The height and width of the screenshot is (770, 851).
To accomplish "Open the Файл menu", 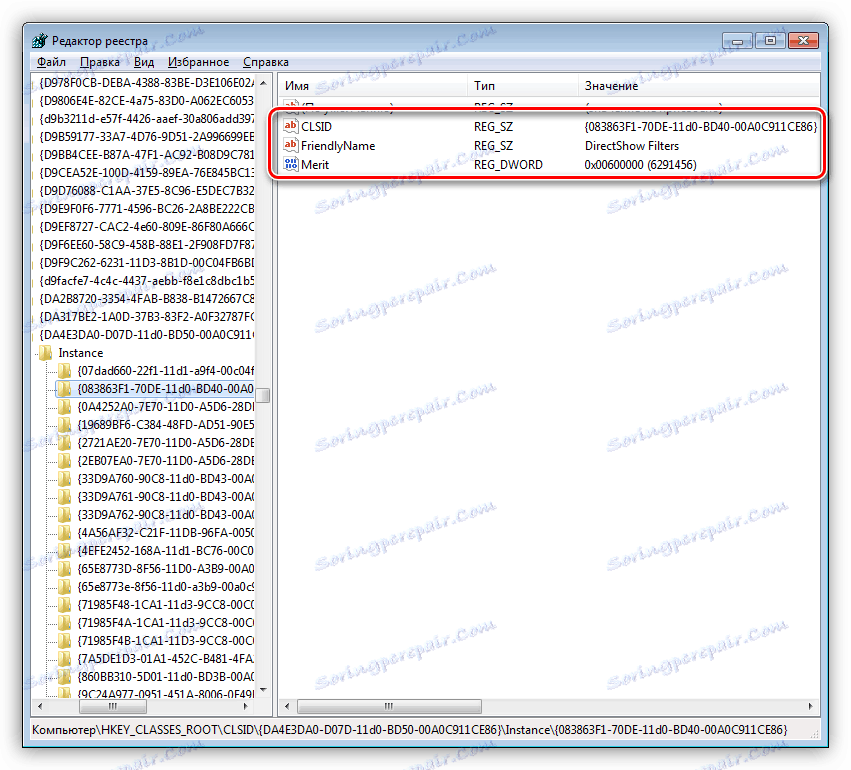I will 51,62.
